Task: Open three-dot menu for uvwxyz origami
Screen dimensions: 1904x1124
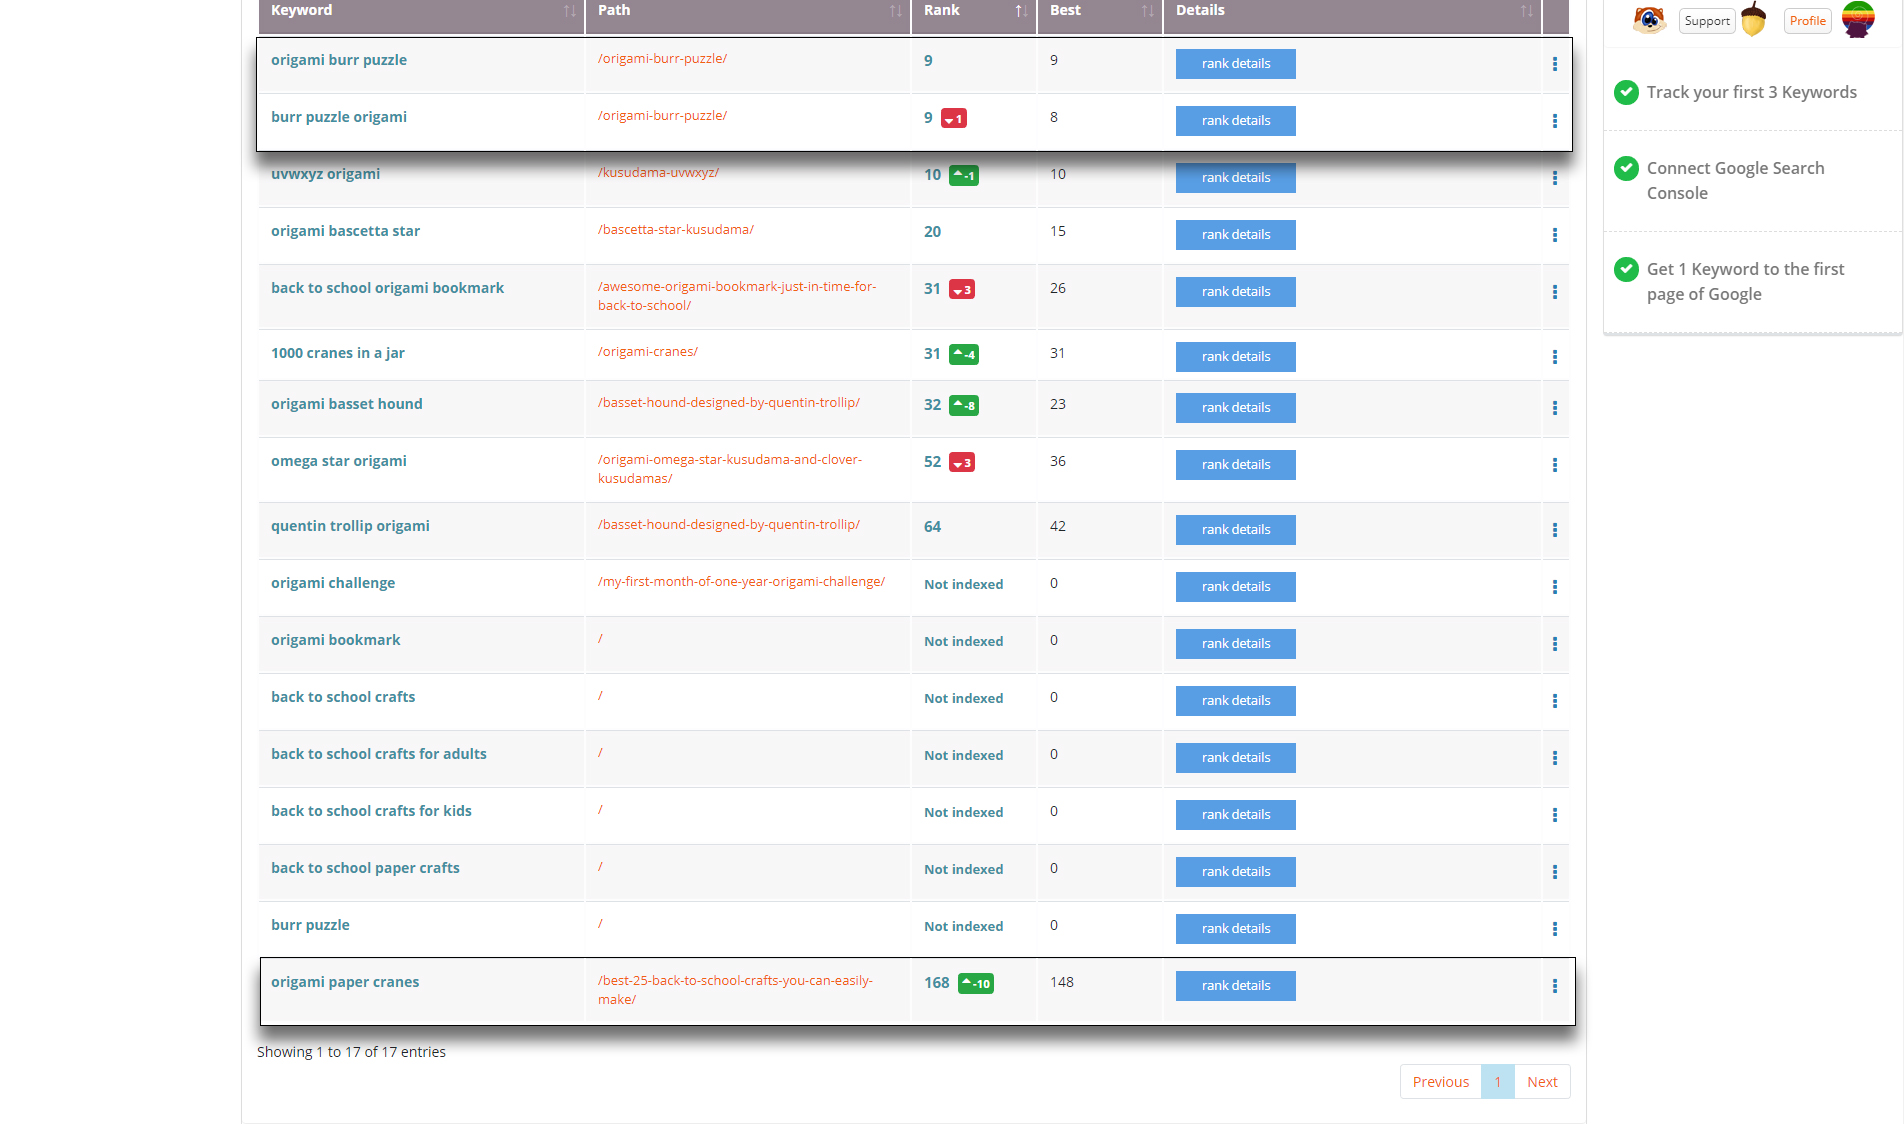Action: 1554,178
